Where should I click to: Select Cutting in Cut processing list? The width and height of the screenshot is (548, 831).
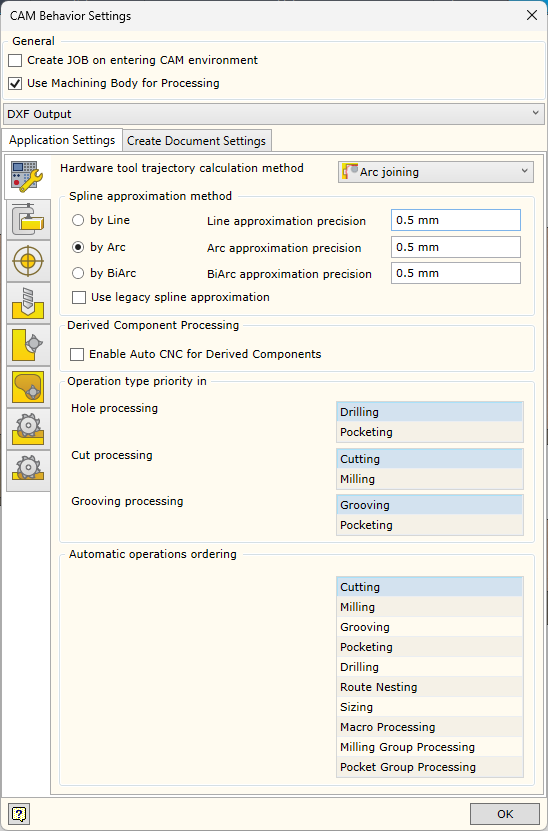pos(430,459)
